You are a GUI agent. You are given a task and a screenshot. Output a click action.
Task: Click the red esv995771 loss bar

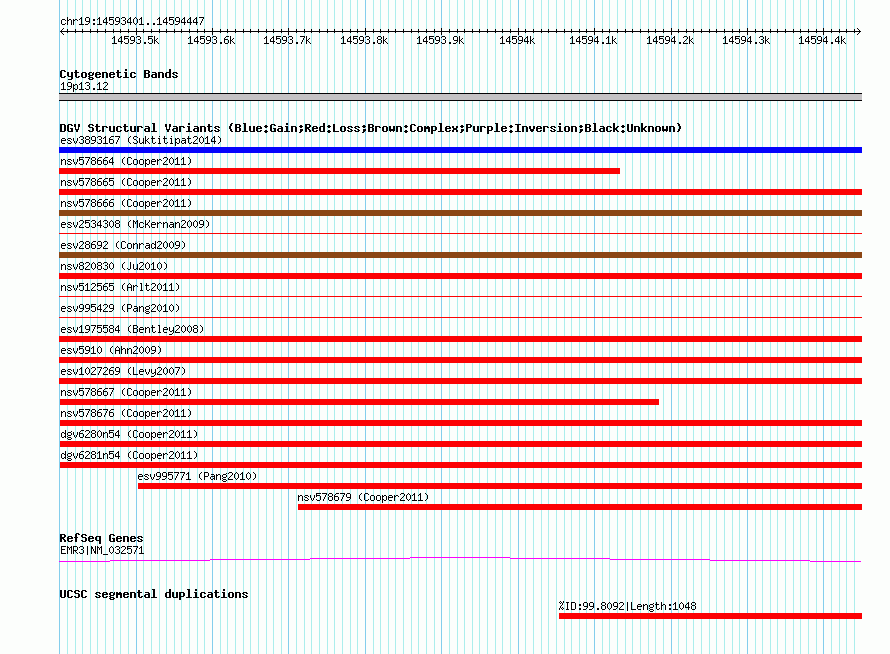pos(499,486)
